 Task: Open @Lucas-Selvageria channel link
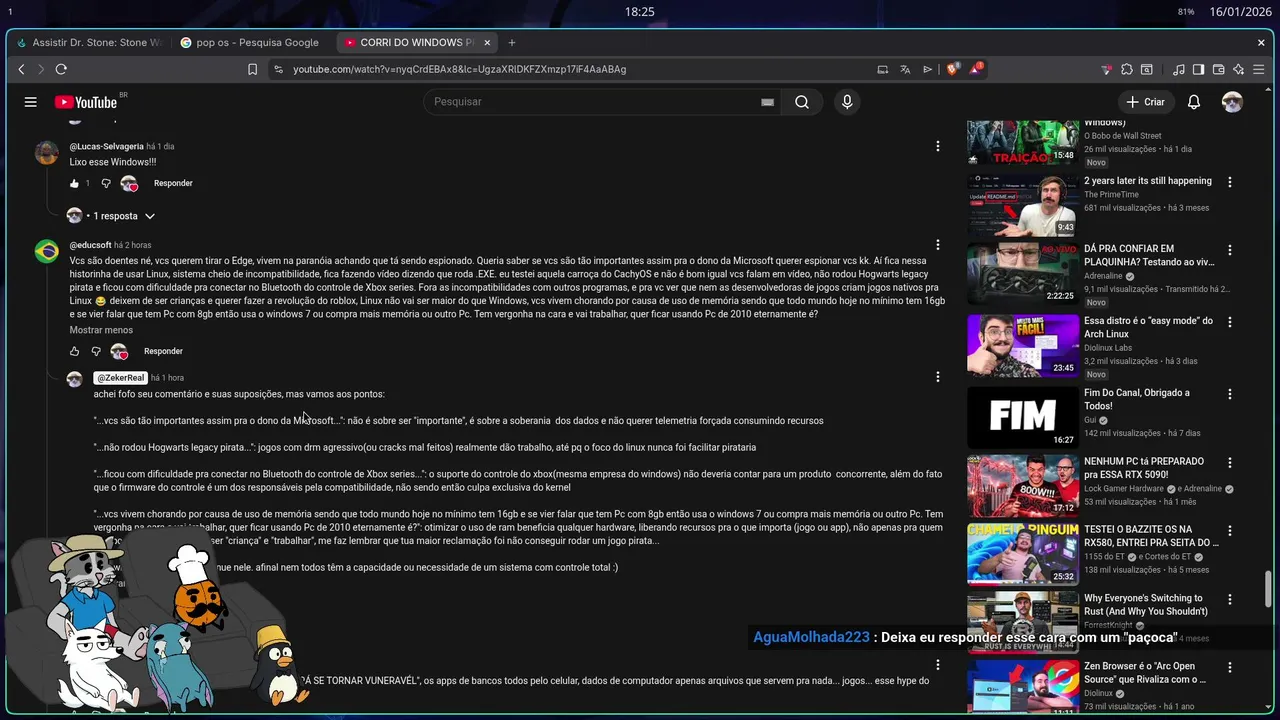(106, 146)
